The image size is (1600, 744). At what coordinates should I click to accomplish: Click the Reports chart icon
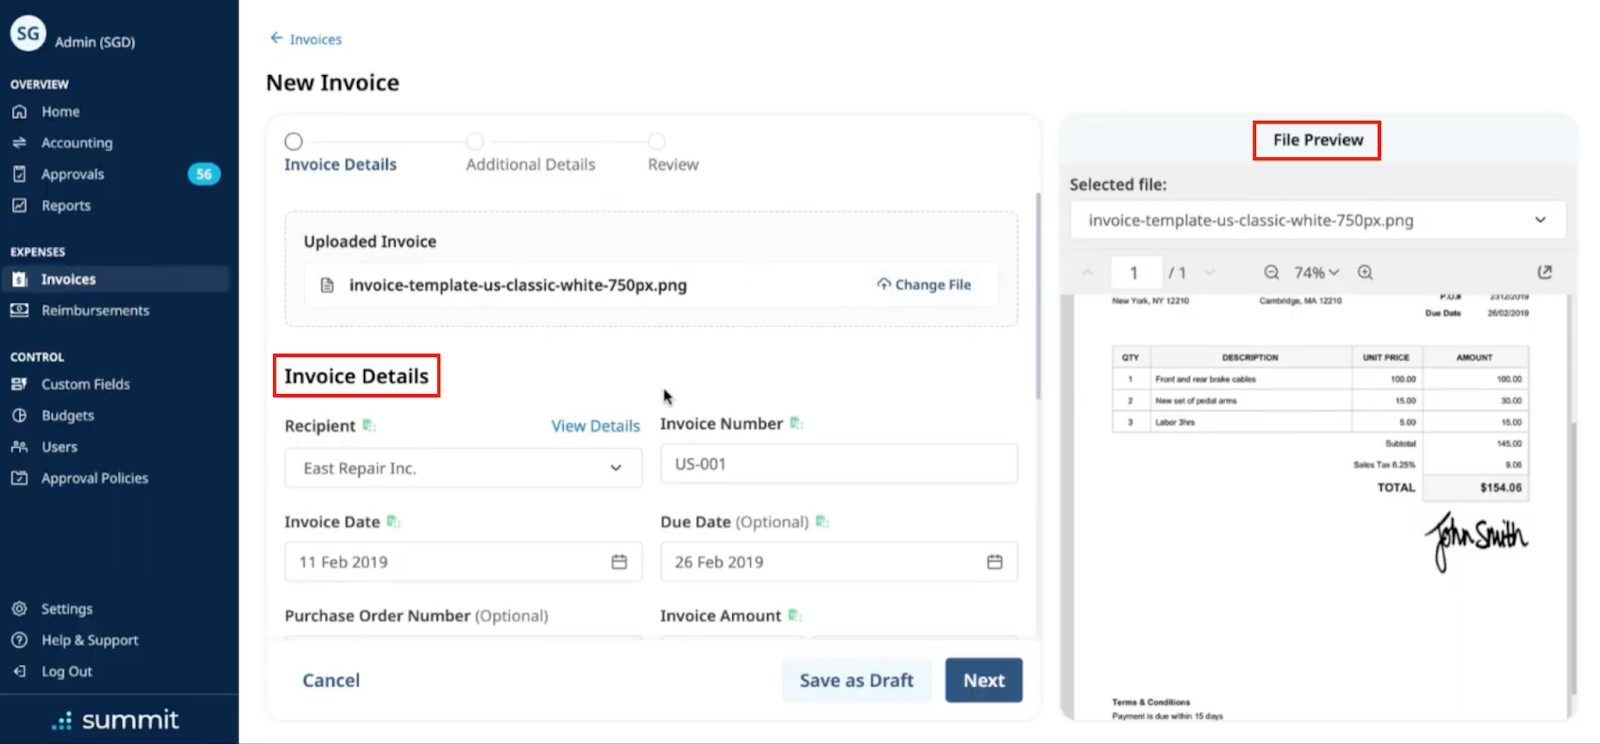[x=19, y=205]
